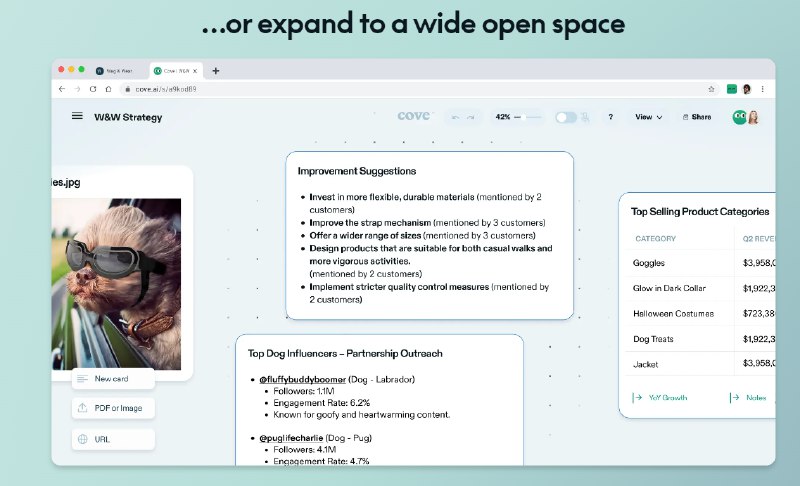The width and height of the screenshot is (800, 486).
Task: Adjust the 42% zoom slider
Action: 528,117
